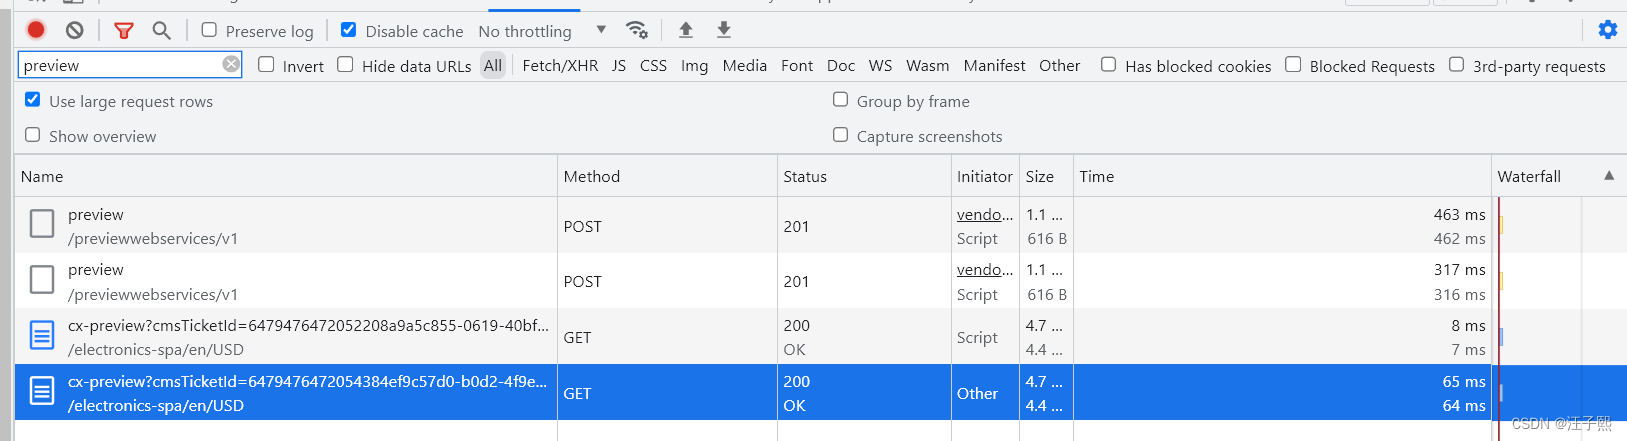Open the No throttling dropdown
The width and height of the screenshot is (1627, 441).
[x=542, y=31]
